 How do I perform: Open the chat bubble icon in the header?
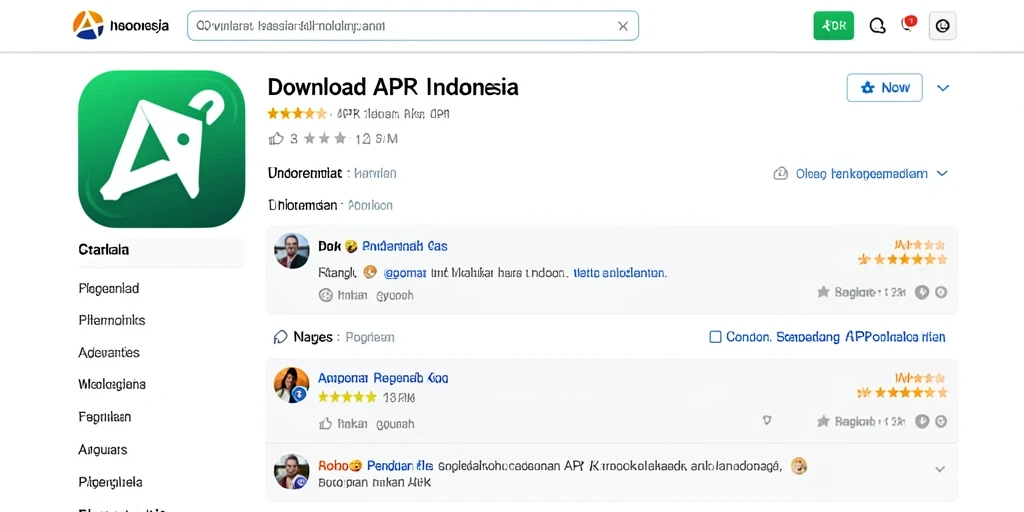878,26
